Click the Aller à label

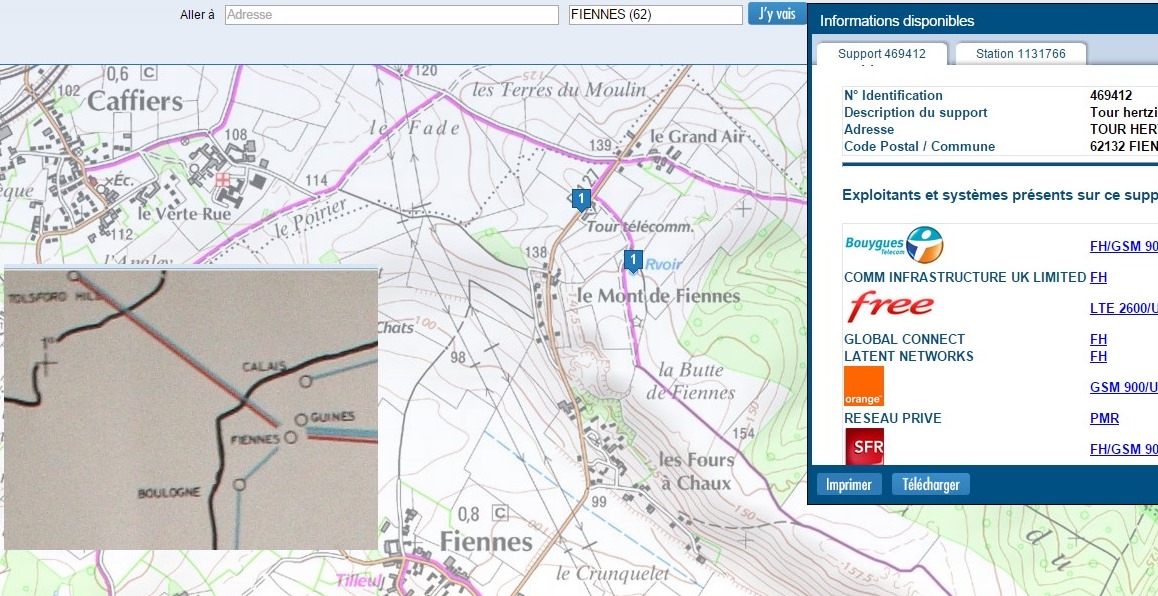pos(197,15)
